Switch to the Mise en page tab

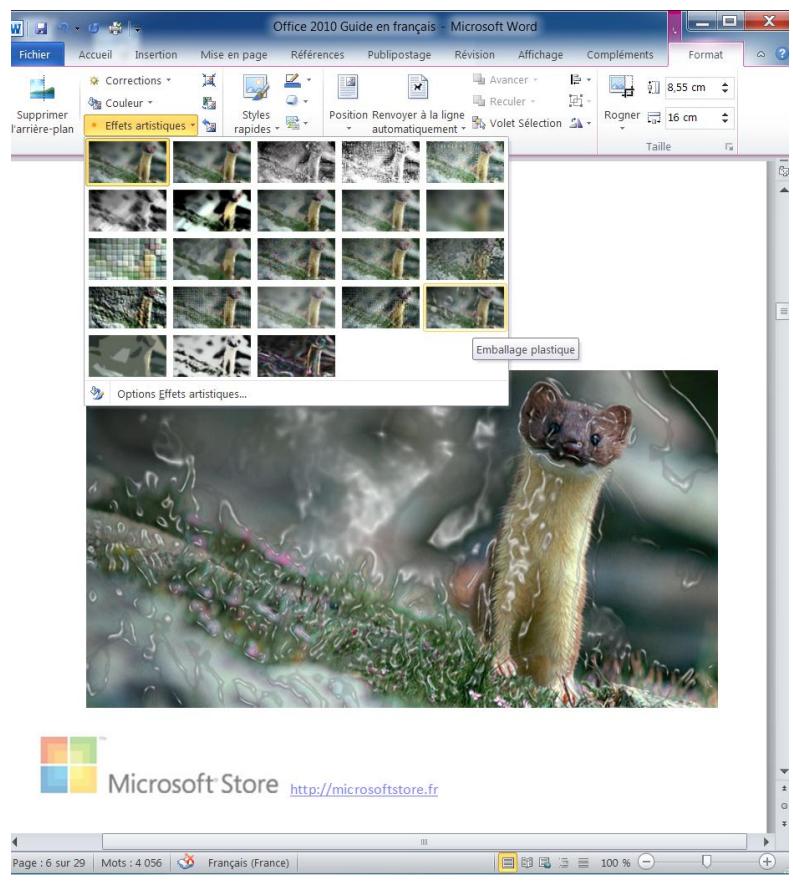tap(234, 55)
